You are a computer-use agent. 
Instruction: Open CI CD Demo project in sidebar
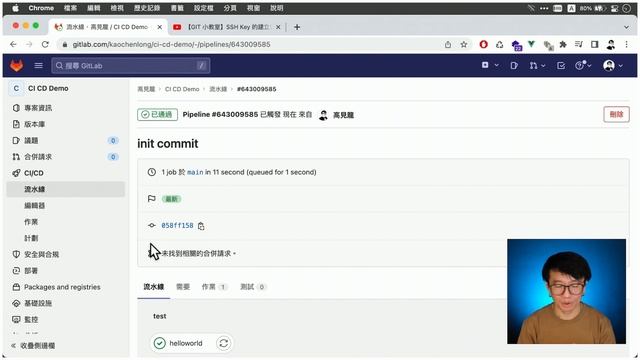pos(48,88)
